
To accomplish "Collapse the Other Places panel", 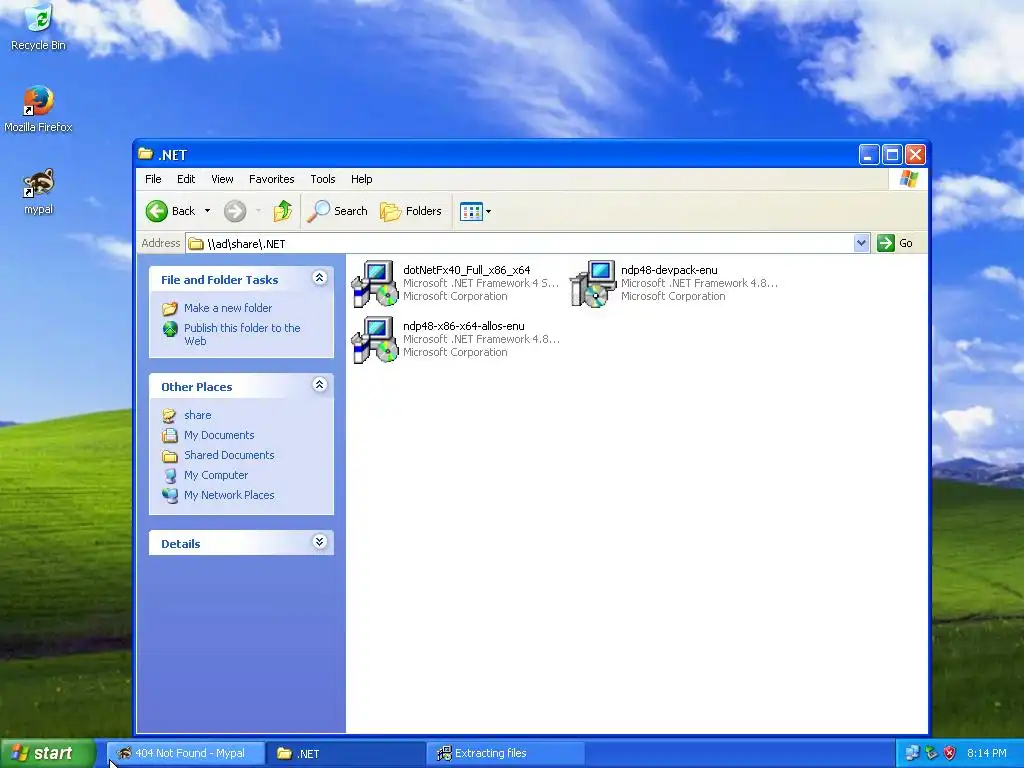I will [x=319, y=385].
